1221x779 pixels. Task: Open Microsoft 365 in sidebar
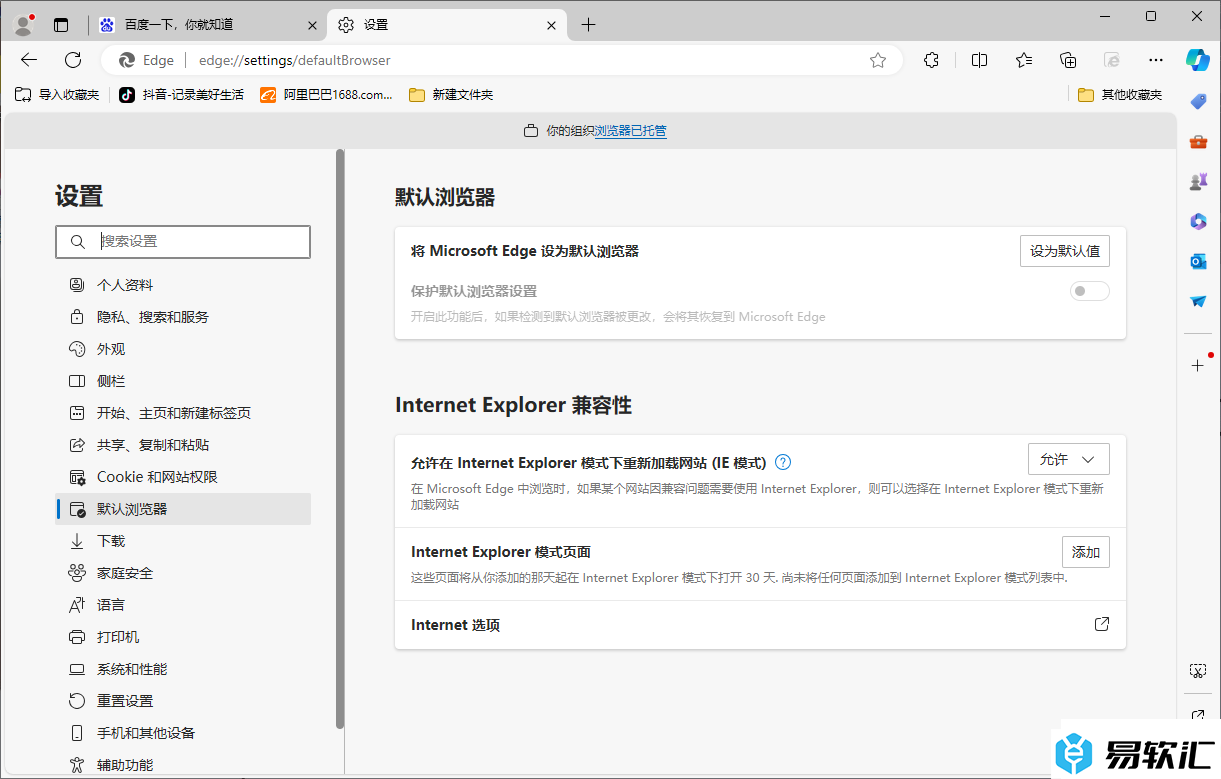1198,221
